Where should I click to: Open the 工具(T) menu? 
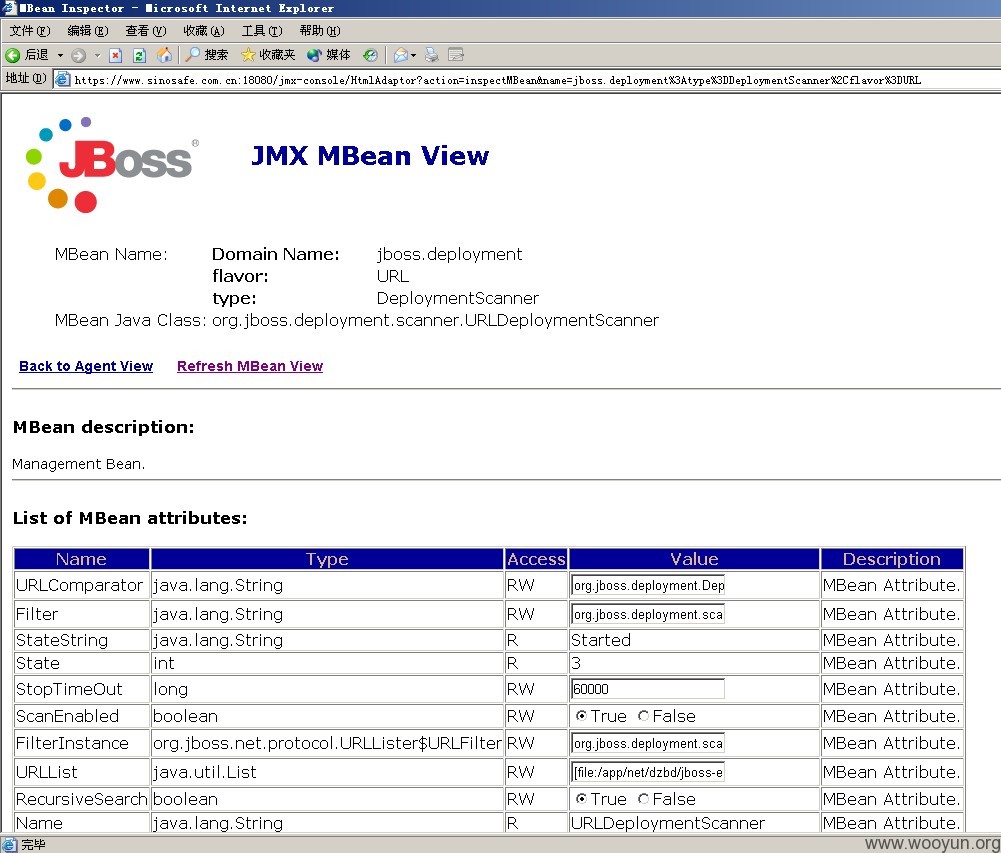[x=262, y=31]
